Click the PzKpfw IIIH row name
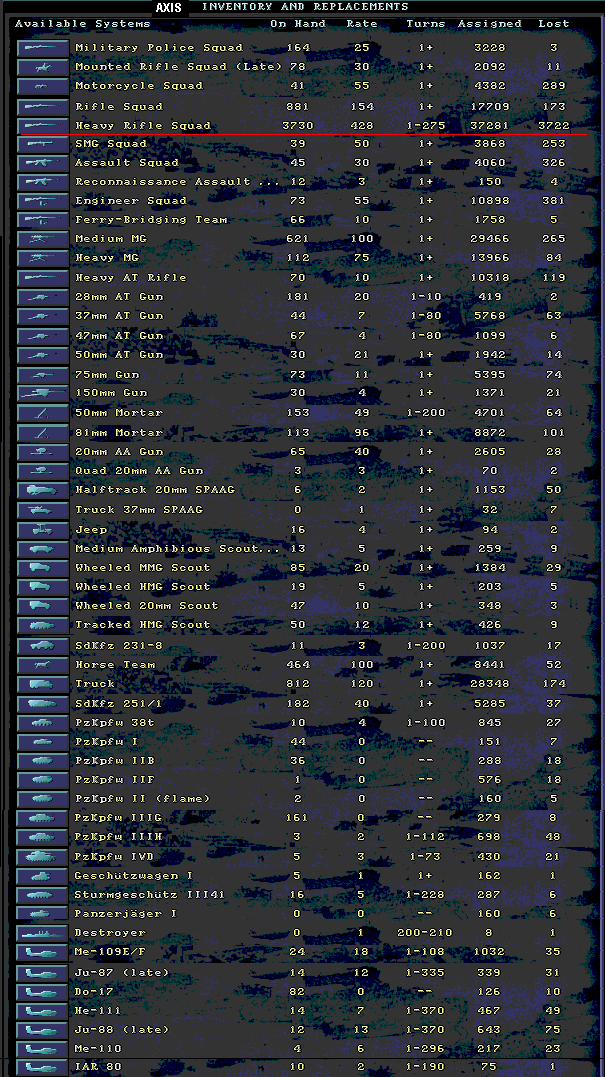Viewport: 605px width, 1077px height. click(x=118, y=837)
